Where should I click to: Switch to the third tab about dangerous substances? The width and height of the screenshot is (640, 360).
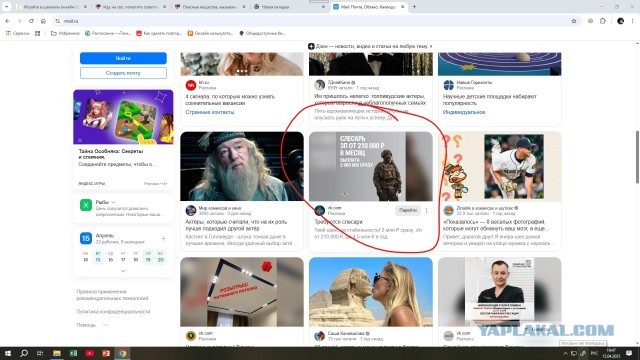[x=210, y=7]
